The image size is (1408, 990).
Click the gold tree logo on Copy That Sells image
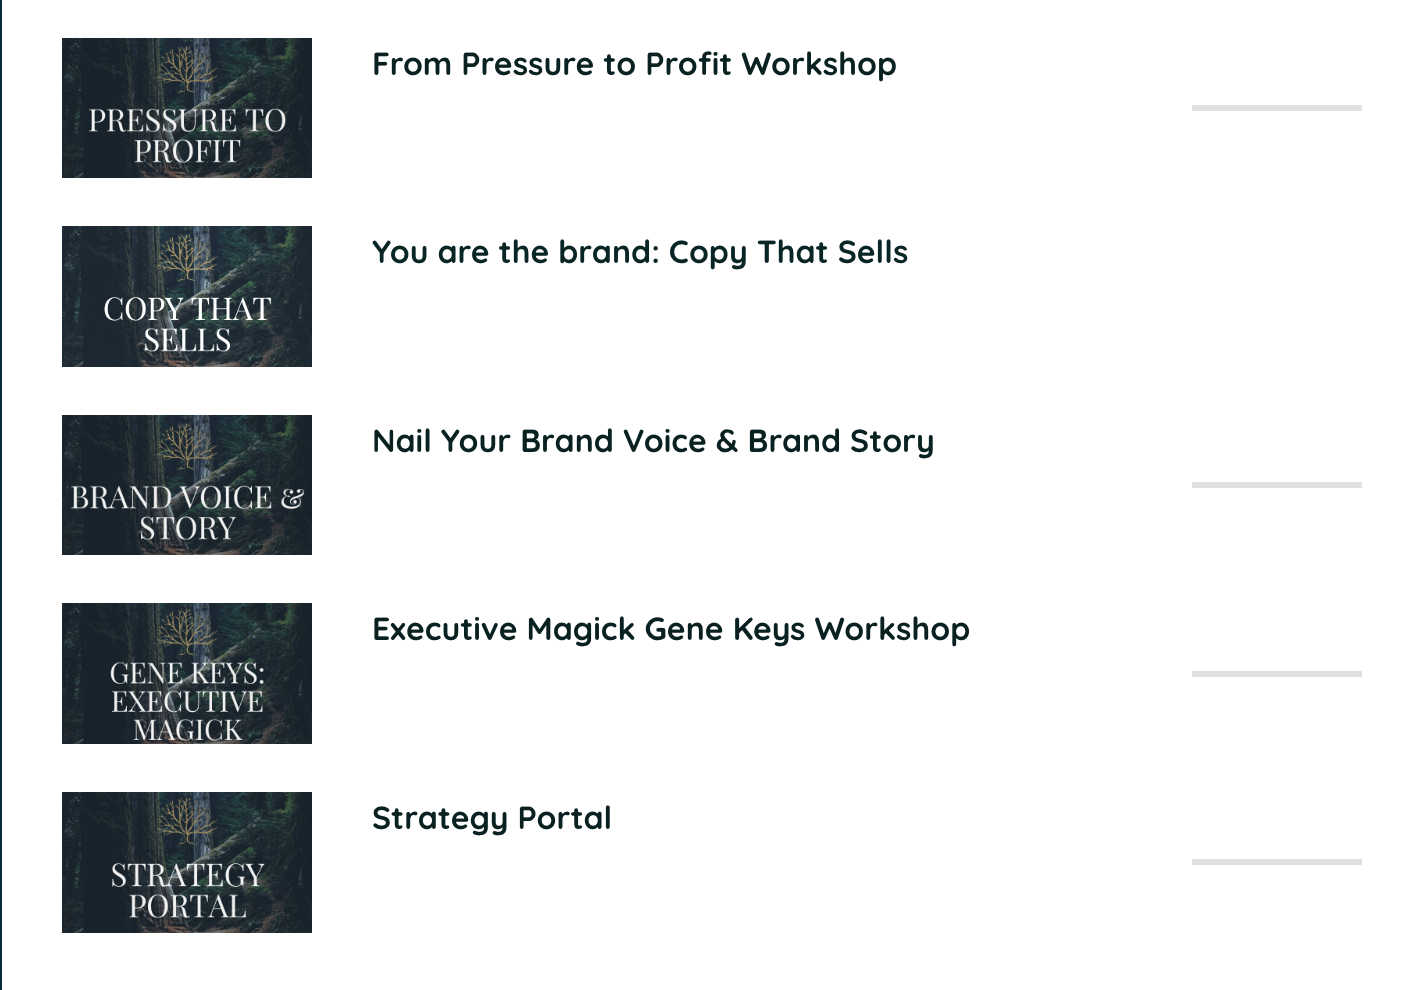pyautogui.click(x=187, y=258)
